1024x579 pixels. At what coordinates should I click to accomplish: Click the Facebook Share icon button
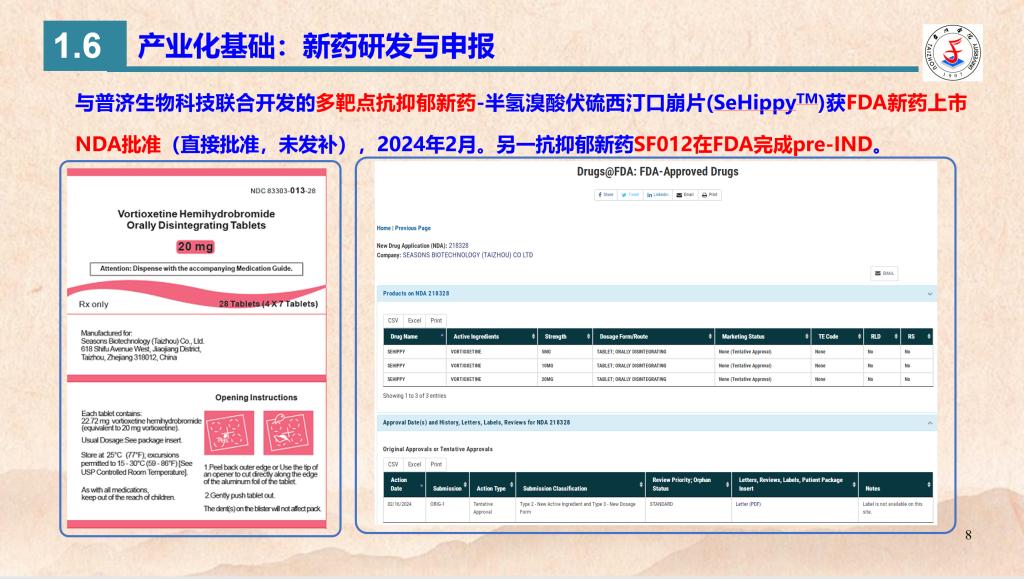[605, 195]
